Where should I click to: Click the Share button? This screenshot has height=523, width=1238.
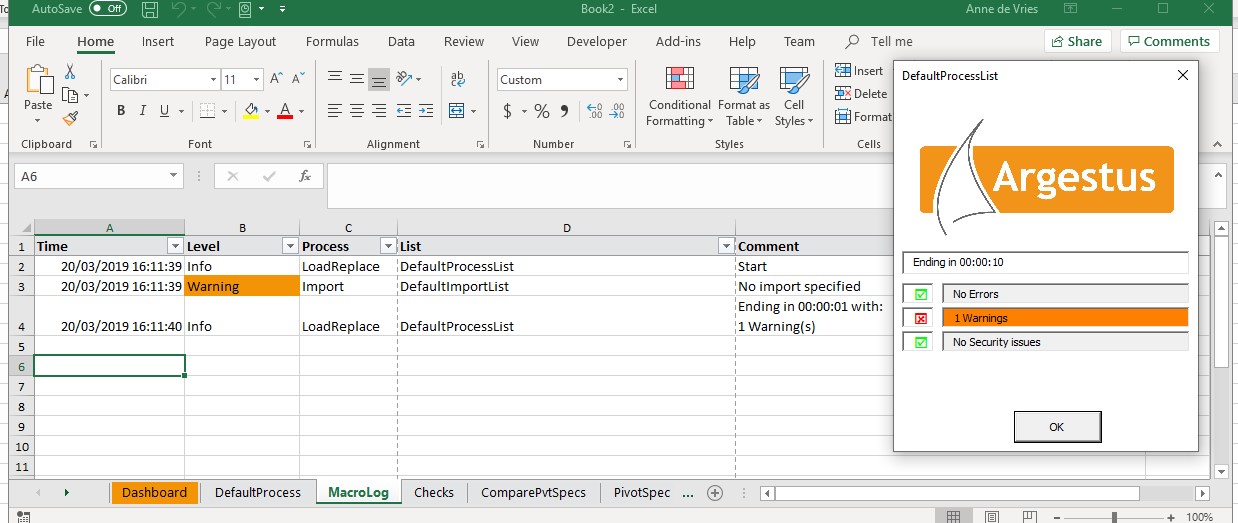1077,41
